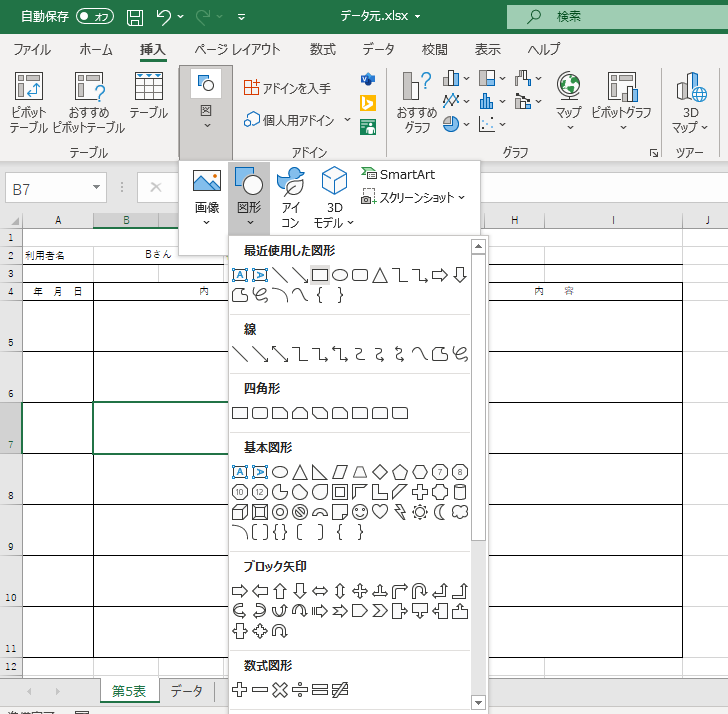Select cell containing Bさん
The width and height of the screenshot is (728, 714).
158,255
